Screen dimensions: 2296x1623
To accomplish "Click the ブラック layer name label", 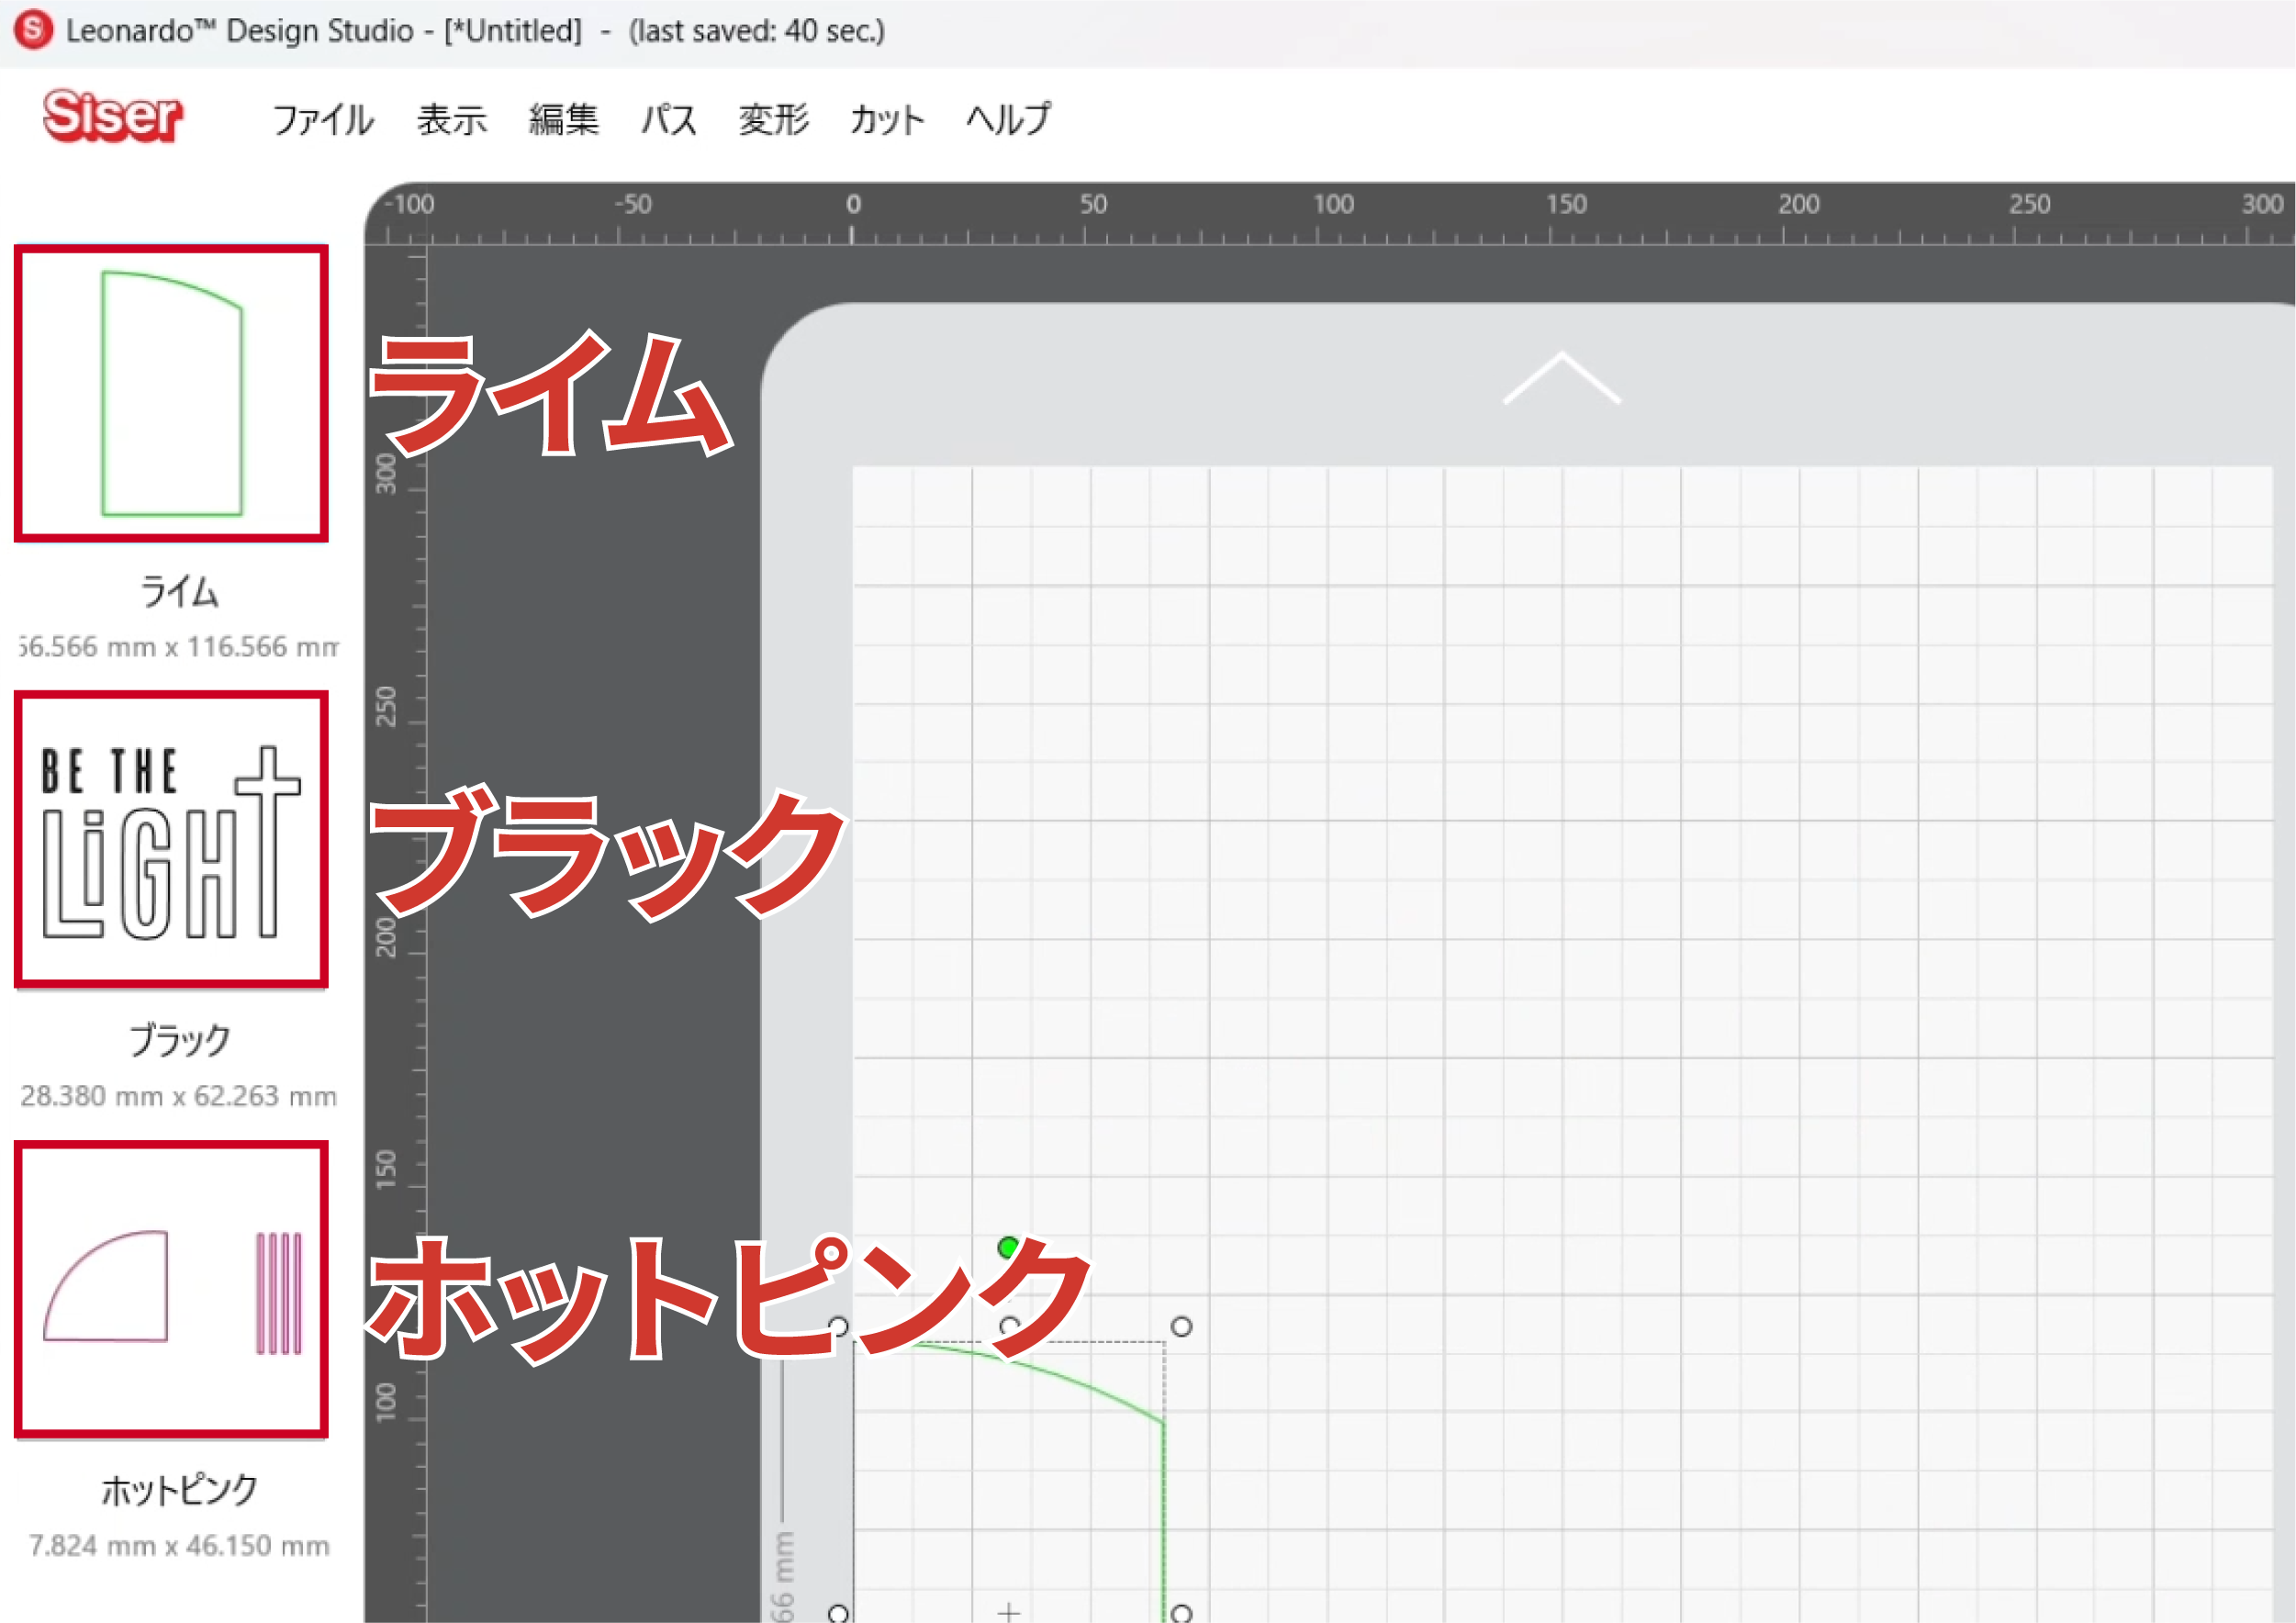I will click(x=179, y=1040).
